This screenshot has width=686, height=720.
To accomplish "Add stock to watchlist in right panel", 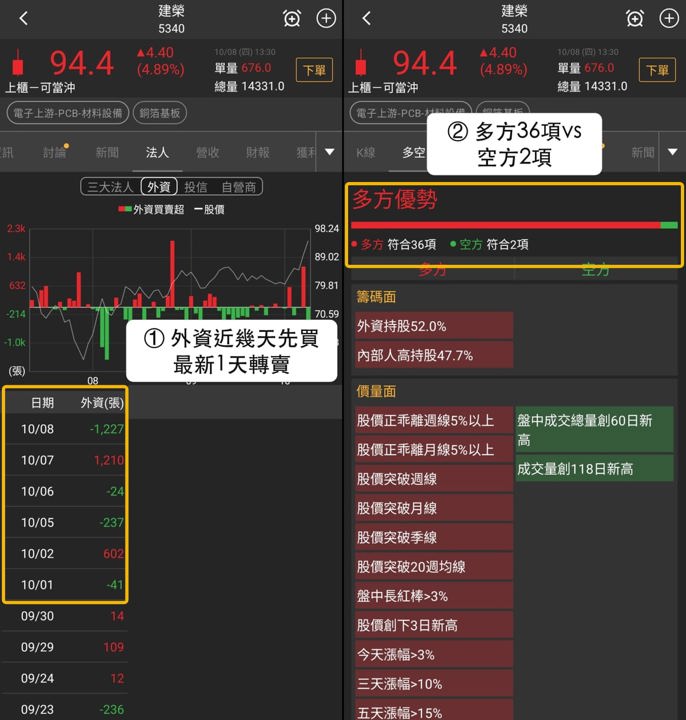I will point(669,18).
